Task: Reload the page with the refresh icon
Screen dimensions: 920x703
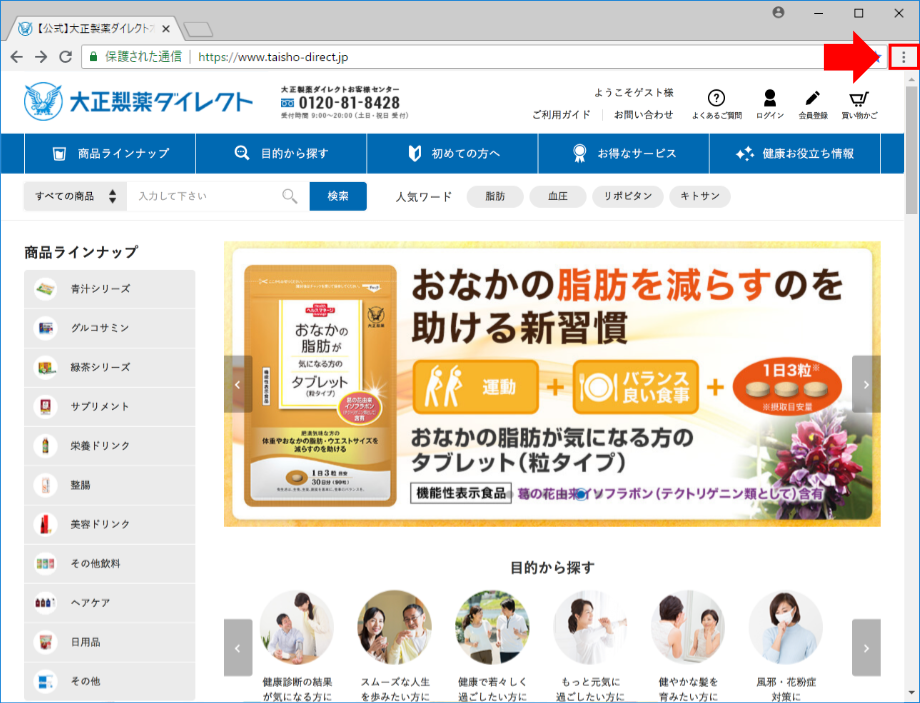Action: 66,57
